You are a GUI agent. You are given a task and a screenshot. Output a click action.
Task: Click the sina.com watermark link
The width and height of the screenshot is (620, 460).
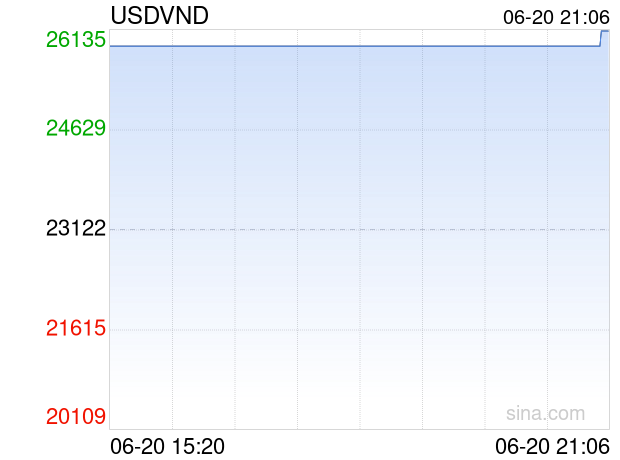[x=545, y=413]
